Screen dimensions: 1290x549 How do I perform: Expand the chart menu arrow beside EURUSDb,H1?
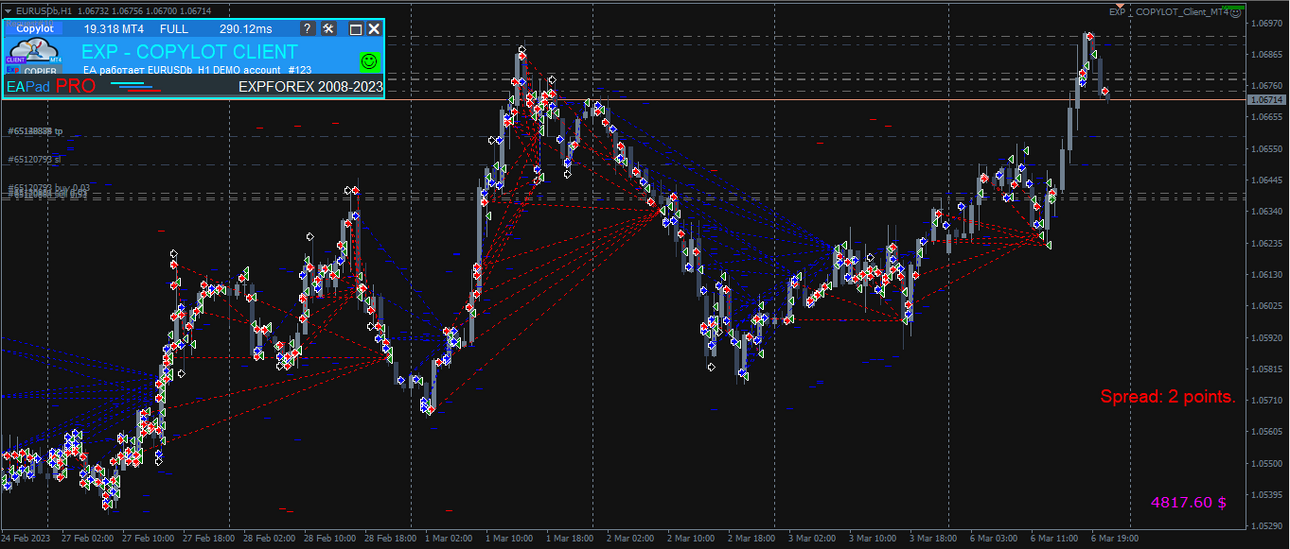(x=8, y=9)
